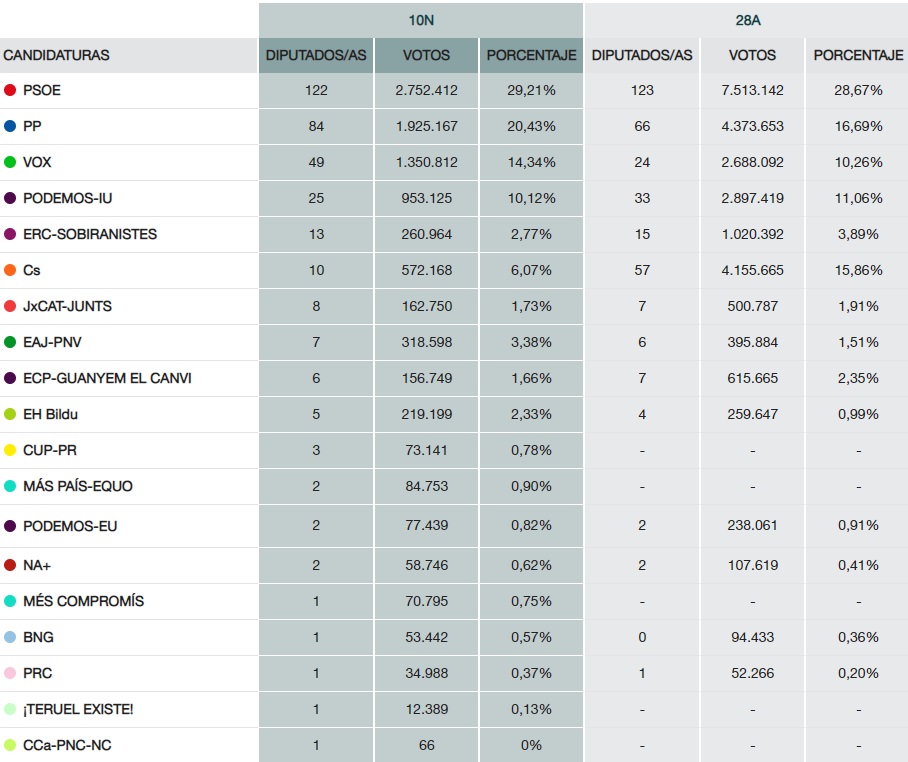Click the turquoise dot beside MÁS PAÍS-EQUO
This screenshot has width=908, height=762.
coord(10,486)
